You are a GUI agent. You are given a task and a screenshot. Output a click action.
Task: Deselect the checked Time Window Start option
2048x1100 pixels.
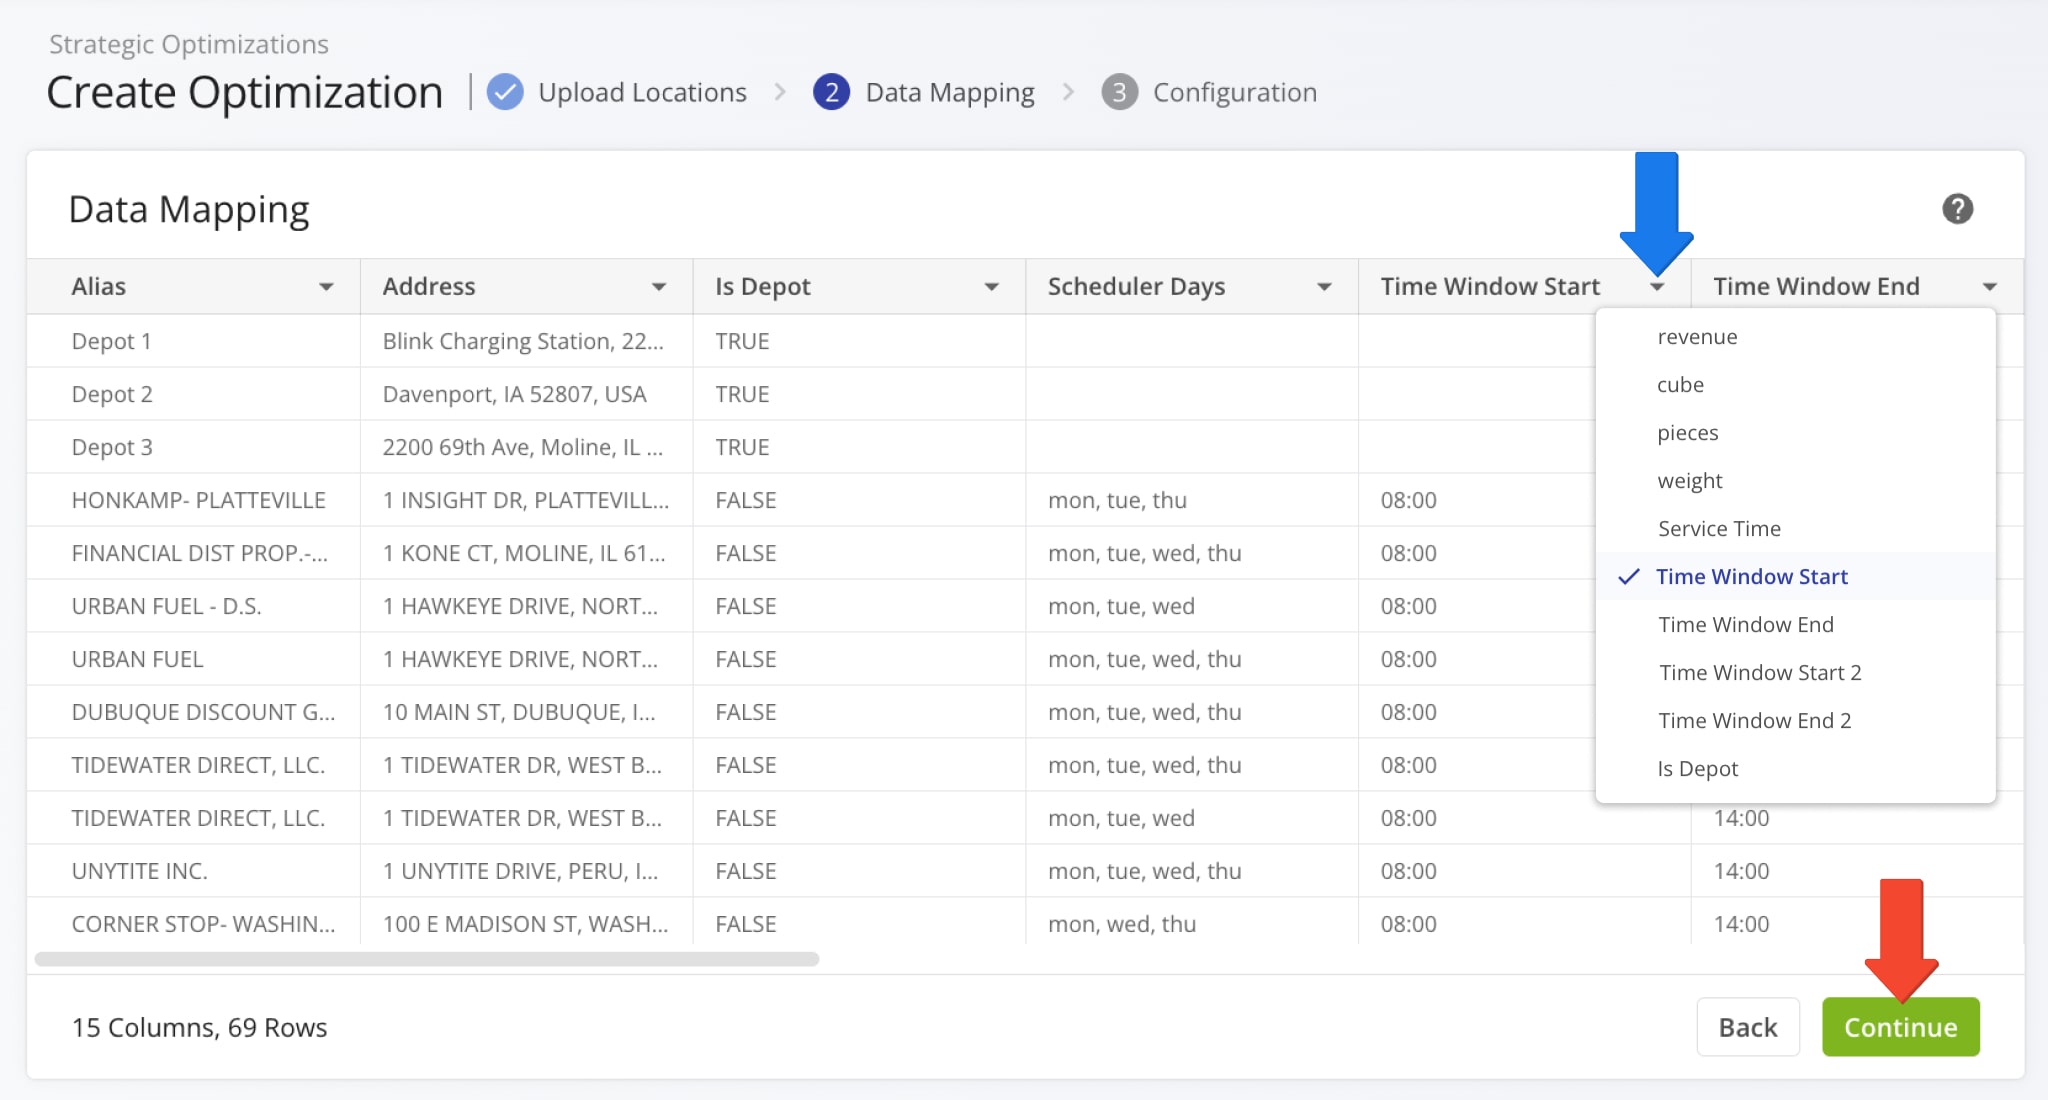point(1751,576)
